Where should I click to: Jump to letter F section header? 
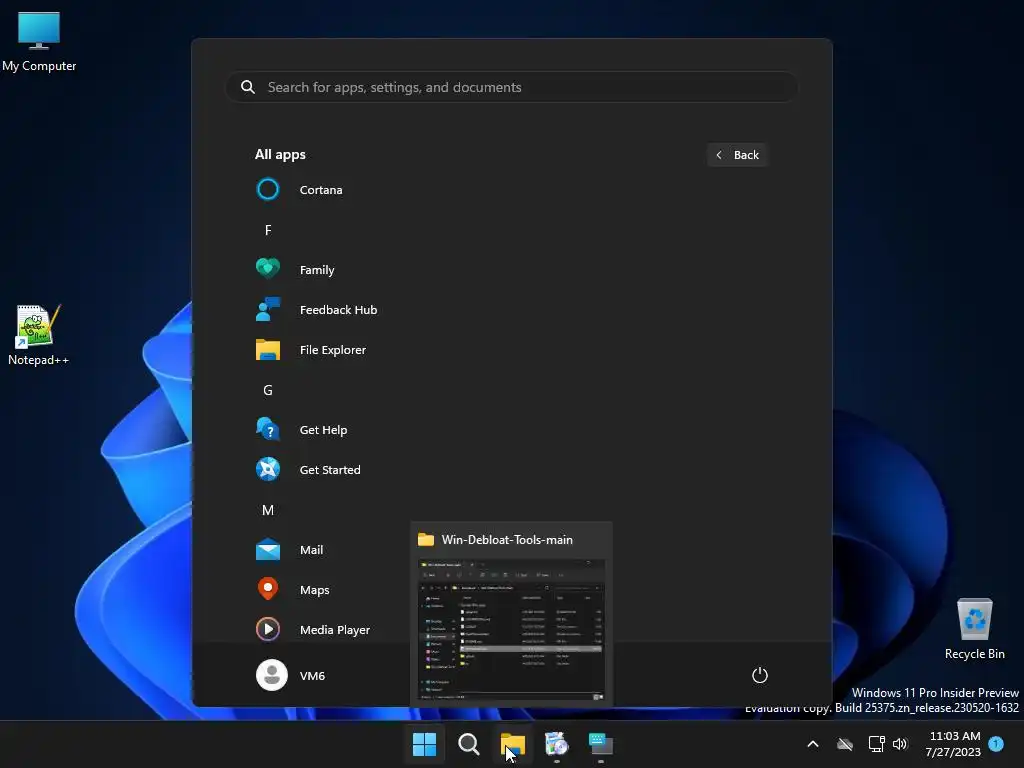[268, 230]
